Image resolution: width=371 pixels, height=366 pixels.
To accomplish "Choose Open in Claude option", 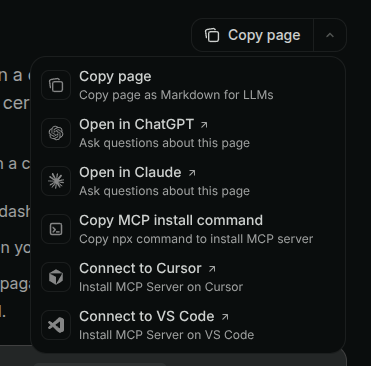I will (x=188, y=181).
